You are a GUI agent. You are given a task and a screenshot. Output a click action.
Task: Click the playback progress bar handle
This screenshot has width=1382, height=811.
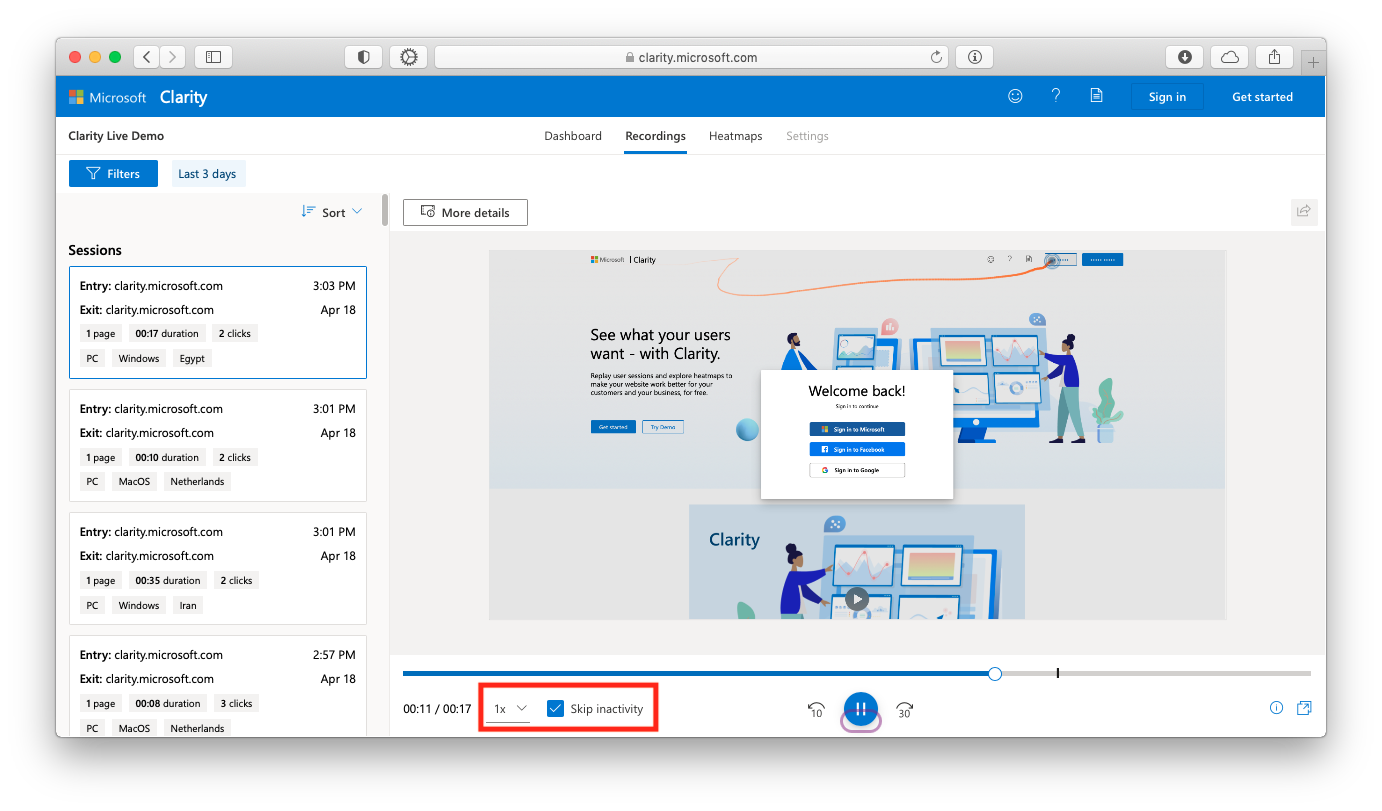(994, 673)
